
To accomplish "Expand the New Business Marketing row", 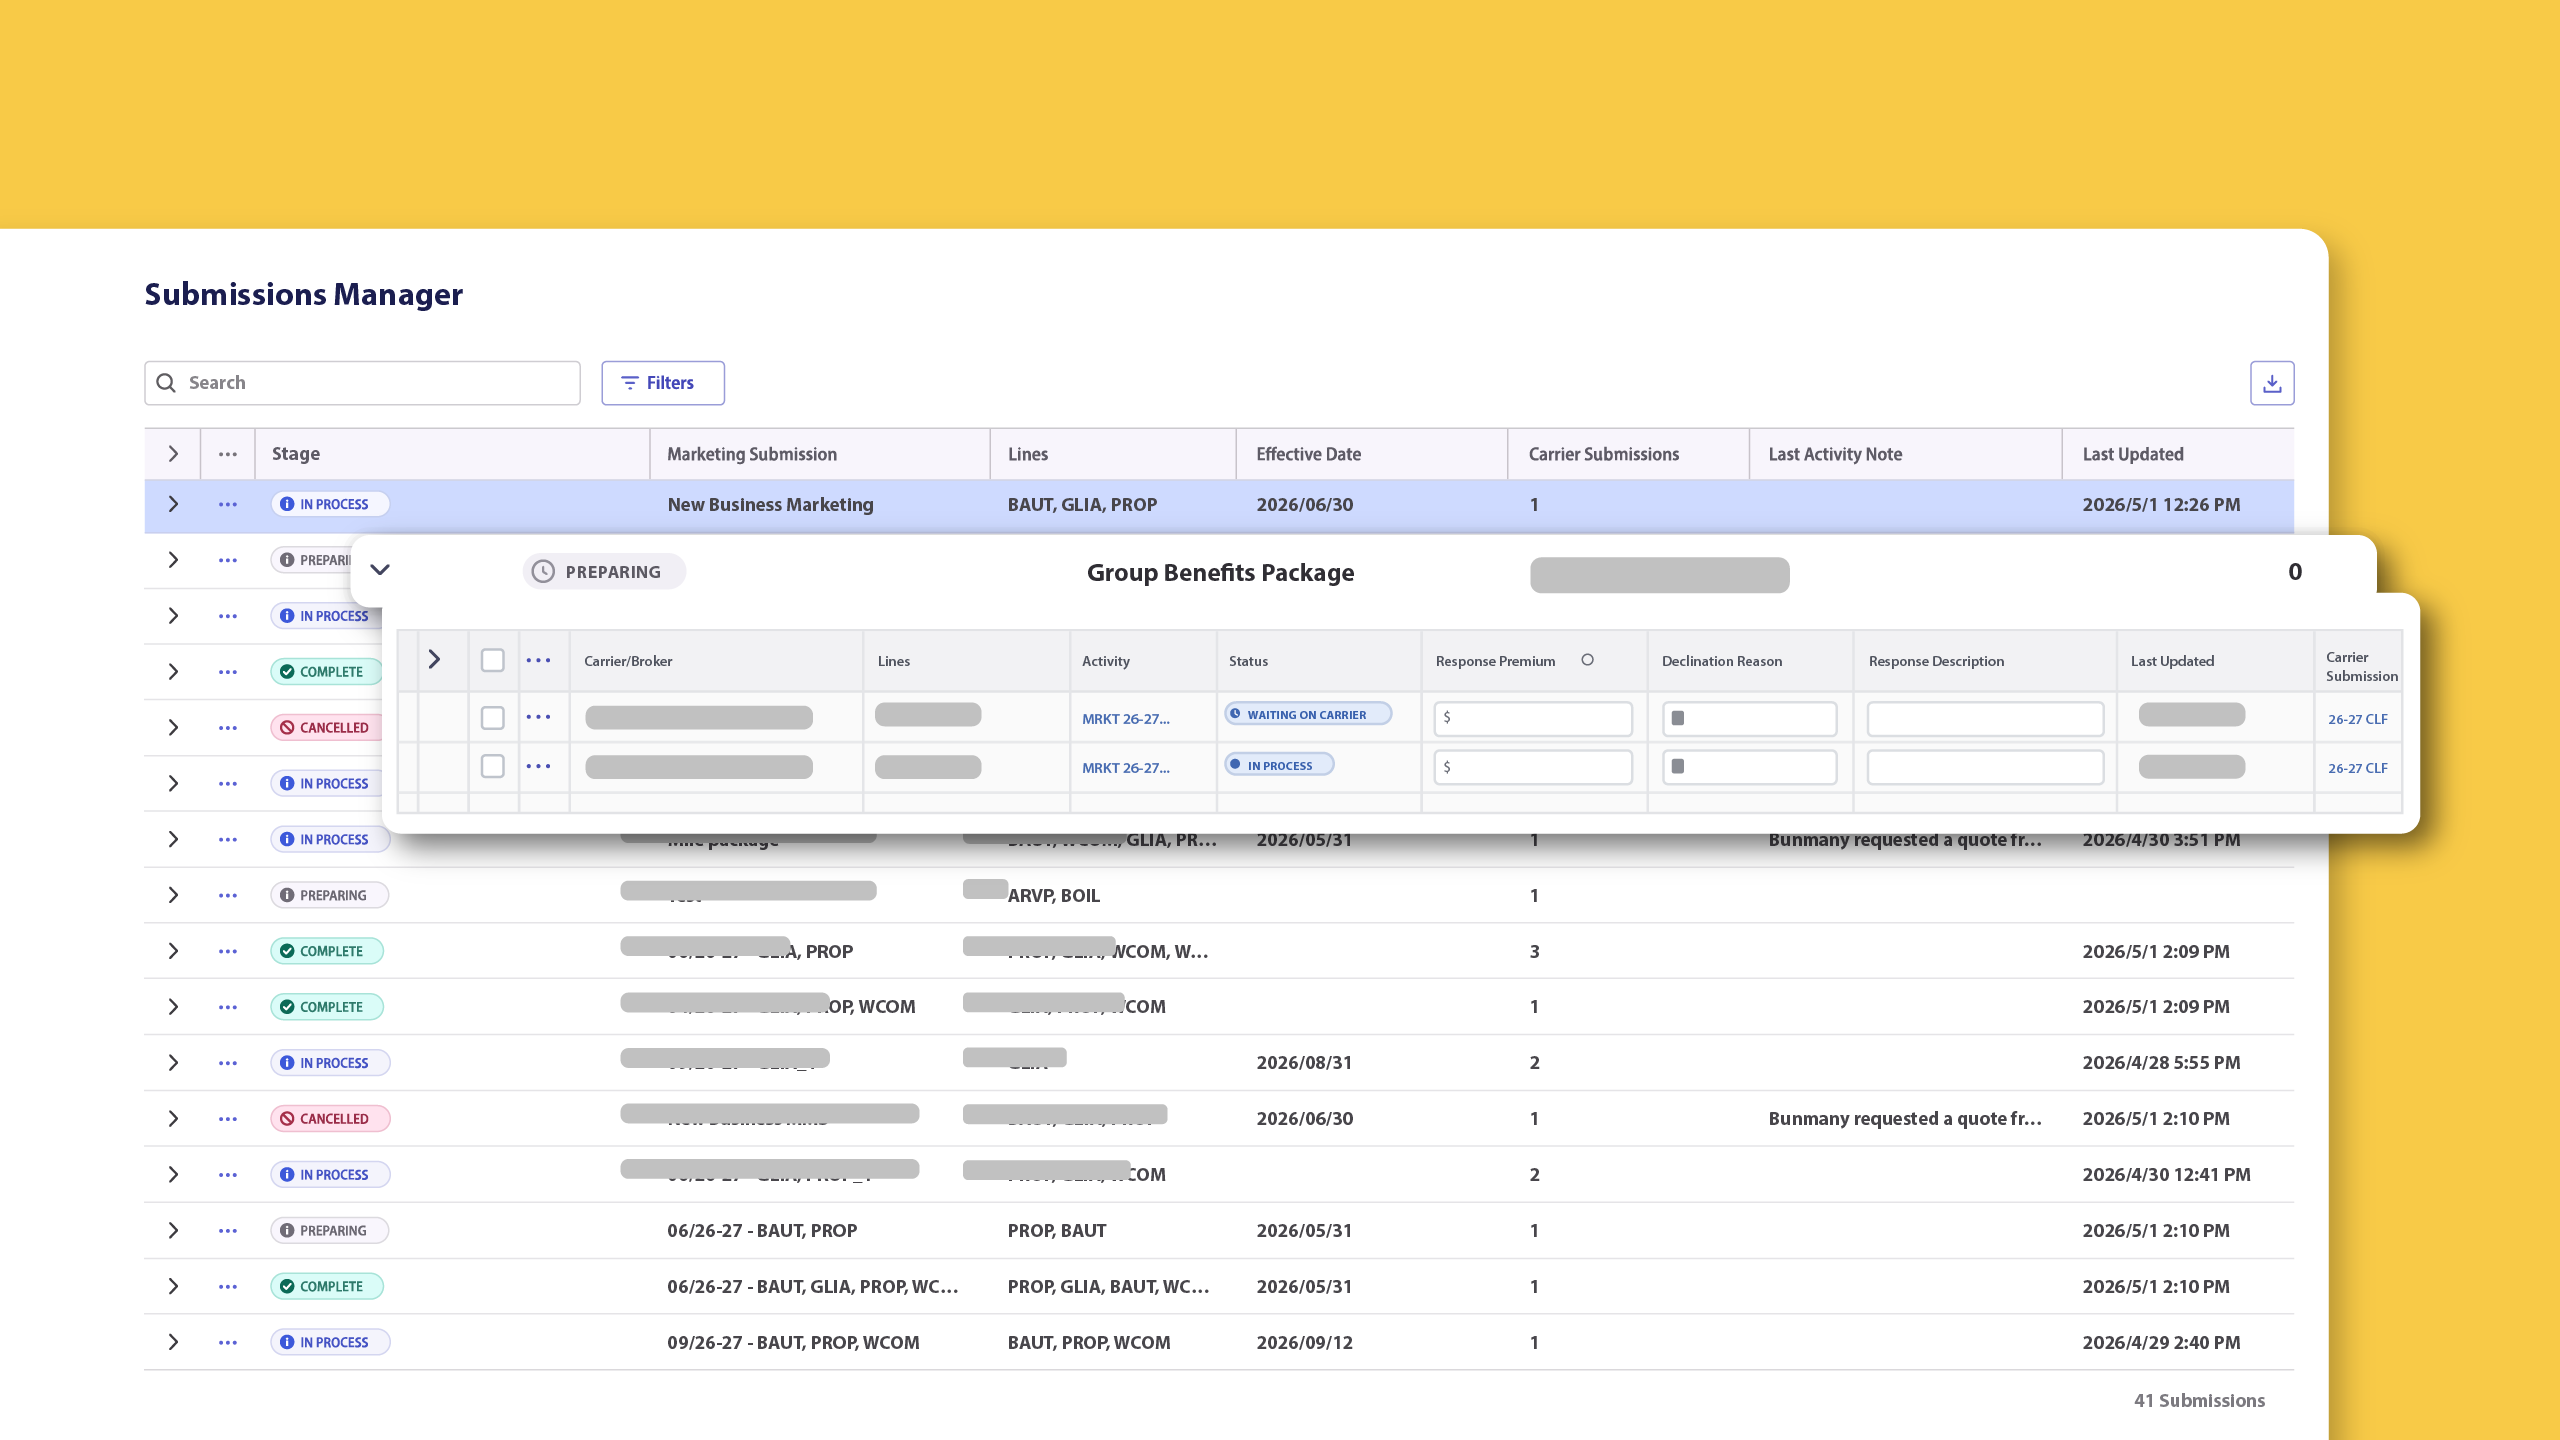I will click(x=173, y=505).
